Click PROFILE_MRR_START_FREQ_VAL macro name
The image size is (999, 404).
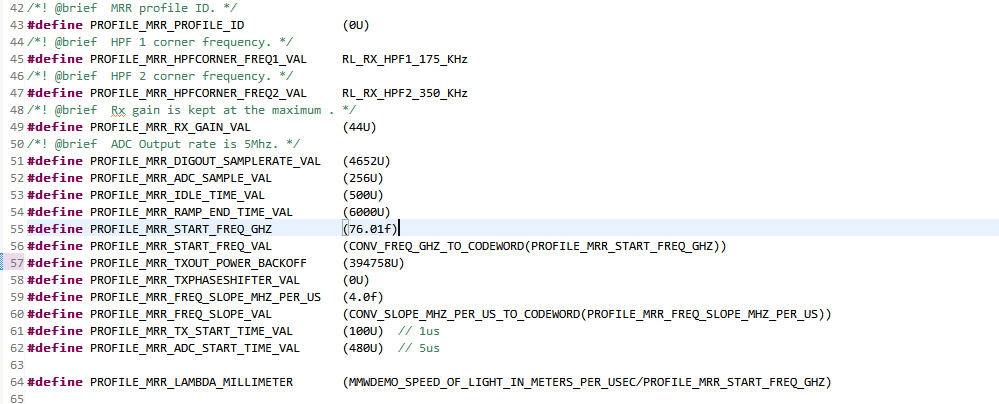pyautogui.click(x=181, y=246)
